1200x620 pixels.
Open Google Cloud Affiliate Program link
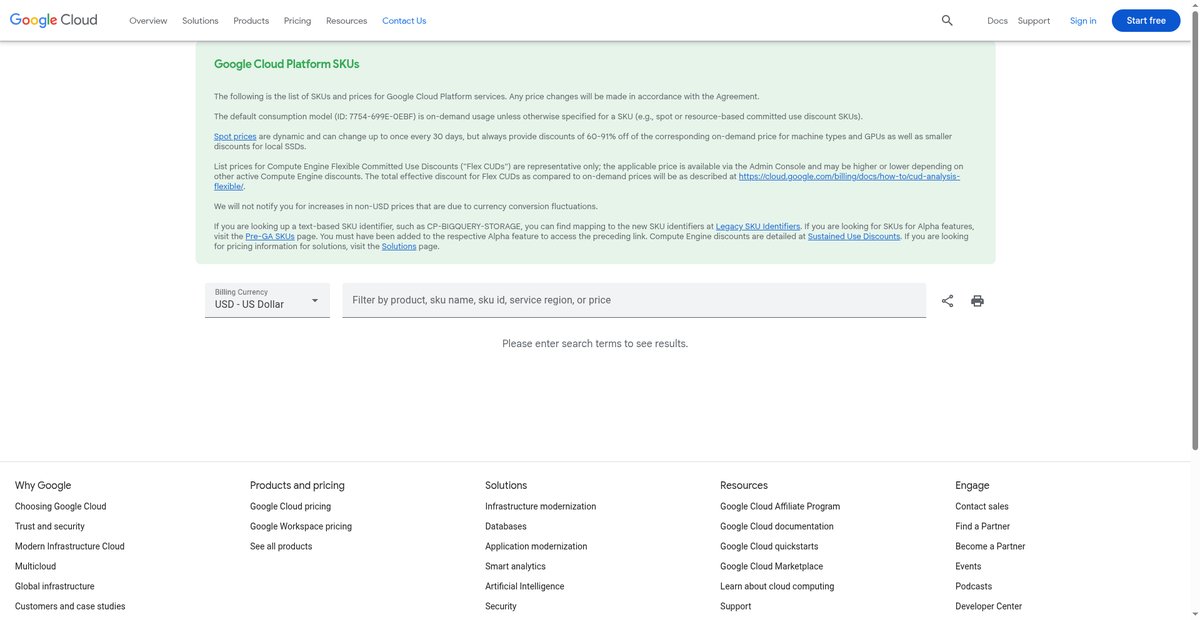(x=780, y=506)
